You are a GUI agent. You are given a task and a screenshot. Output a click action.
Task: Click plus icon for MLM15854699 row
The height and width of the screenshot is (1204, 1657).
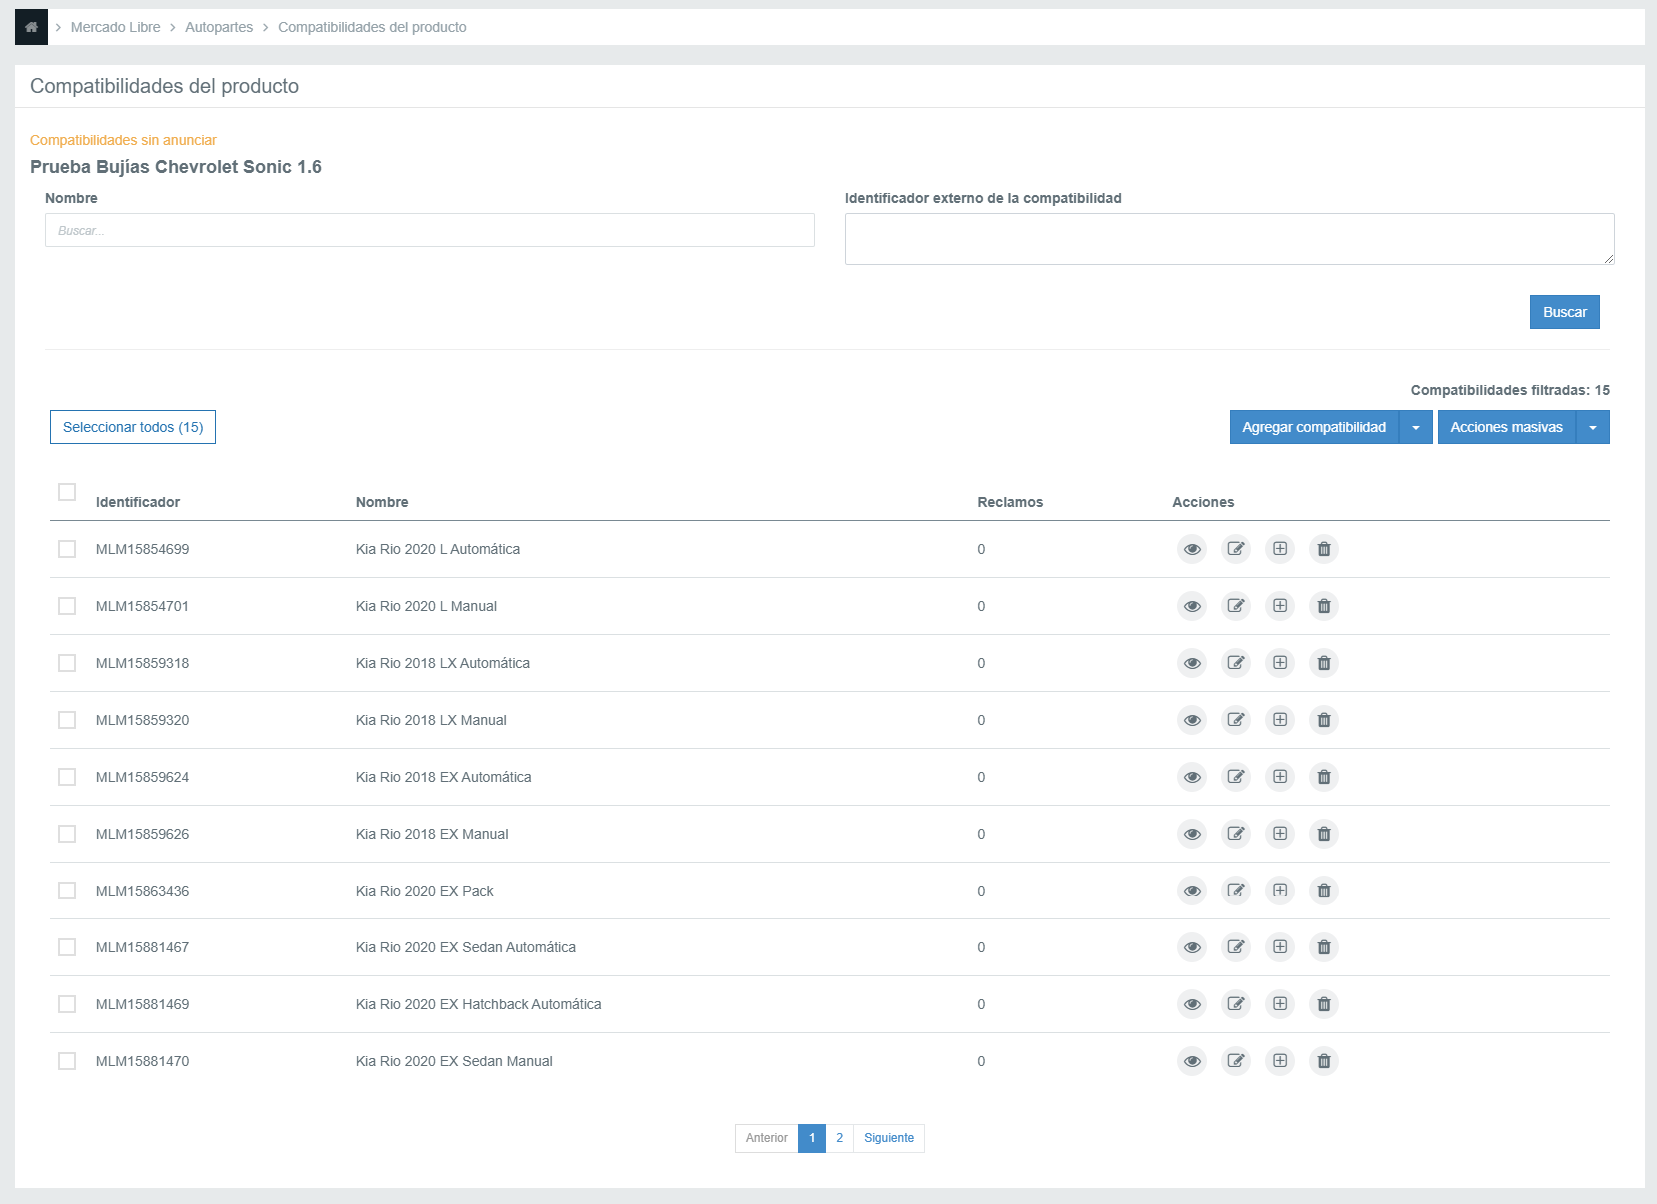[x=1280, y=549]
